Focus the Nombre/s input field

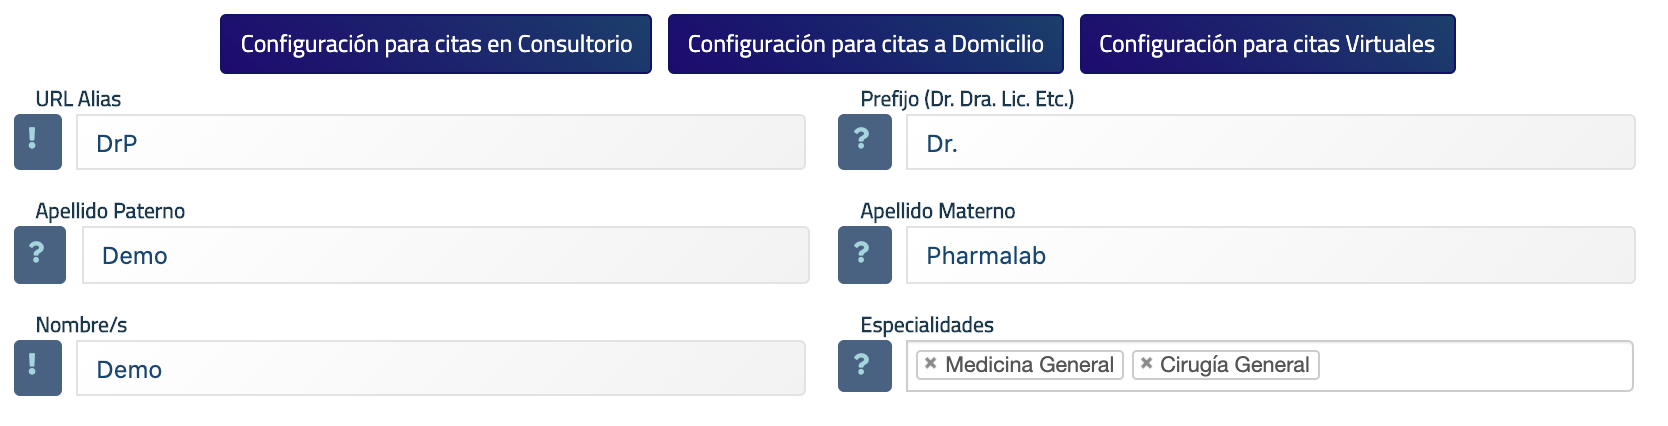(x=441, y=368)
